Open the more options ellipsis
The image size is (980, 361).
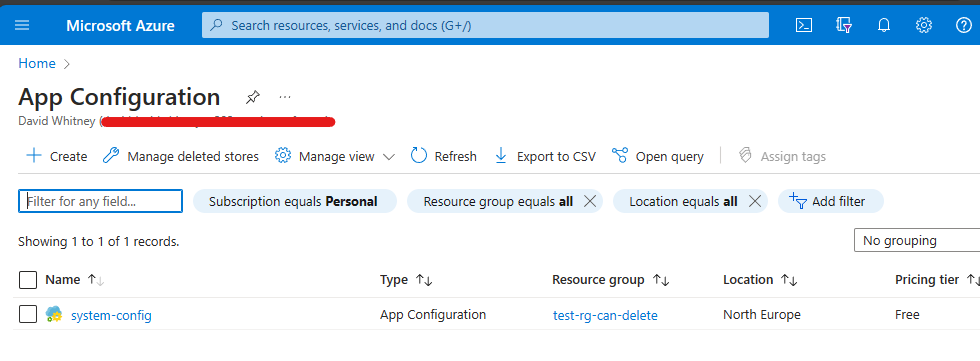click(285, 97)
